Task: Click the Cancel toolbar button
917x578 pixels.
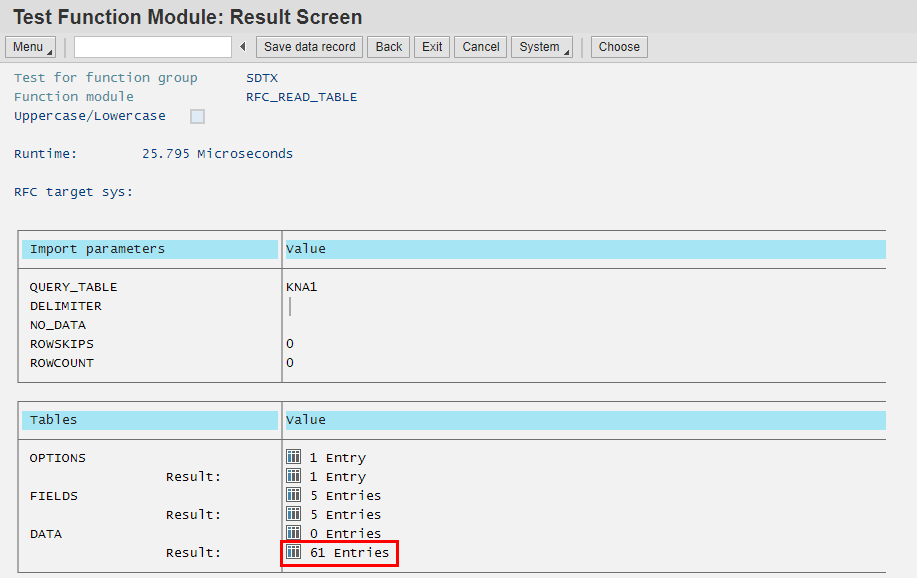Action: (481, 47)
